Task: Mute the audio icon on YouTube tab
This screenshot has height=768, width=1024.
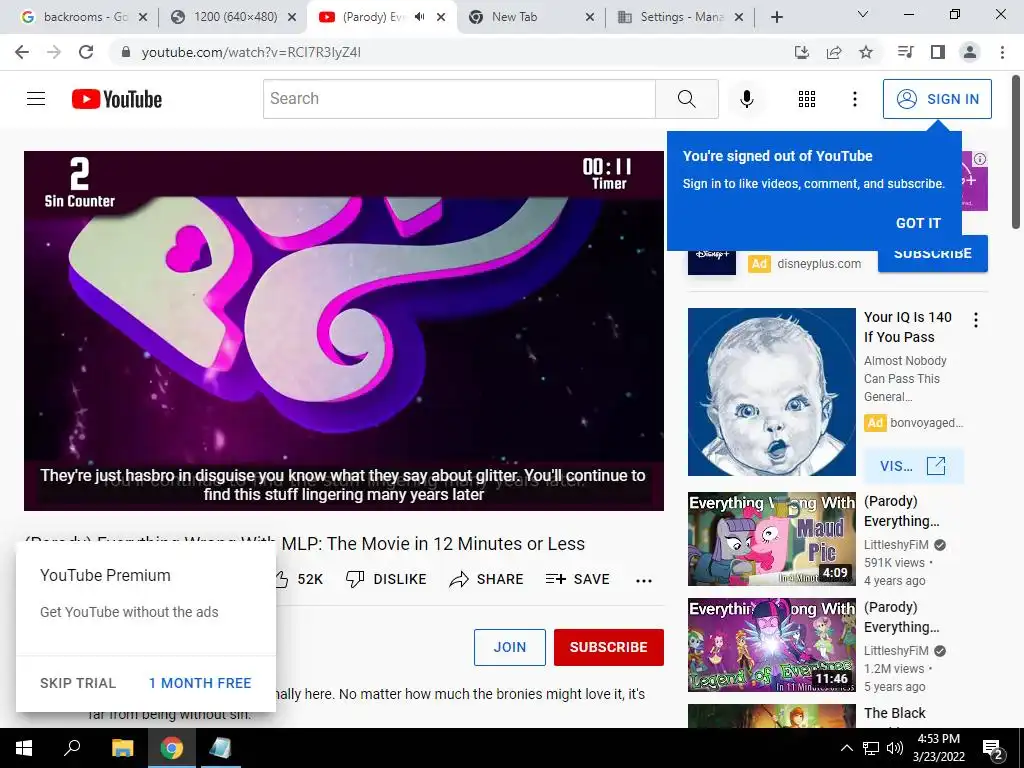Action: pyautogui.click(x=420, y=17)
